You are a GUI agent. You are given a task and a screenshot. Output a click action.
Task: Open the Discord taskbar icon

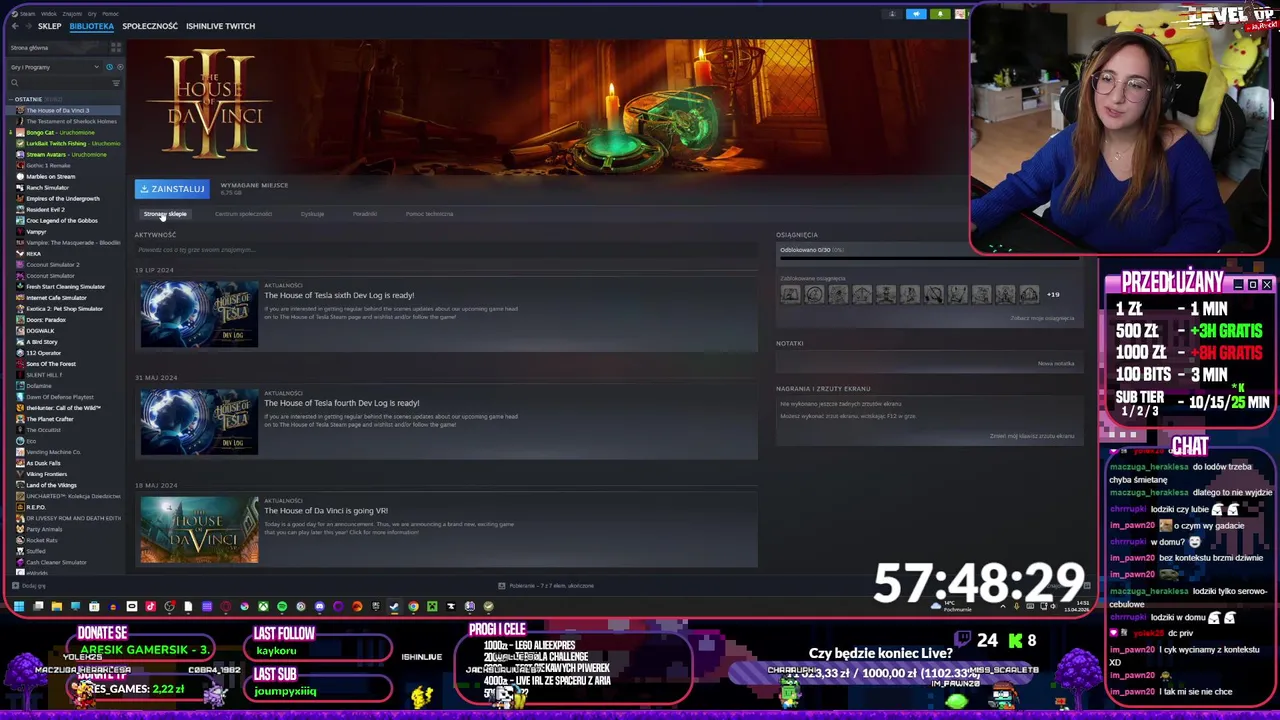[319, 606]
